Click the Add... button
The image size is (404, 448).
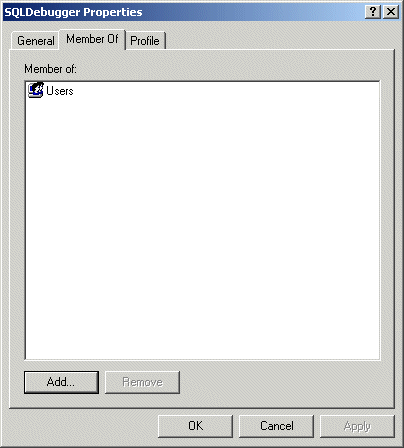61,382
